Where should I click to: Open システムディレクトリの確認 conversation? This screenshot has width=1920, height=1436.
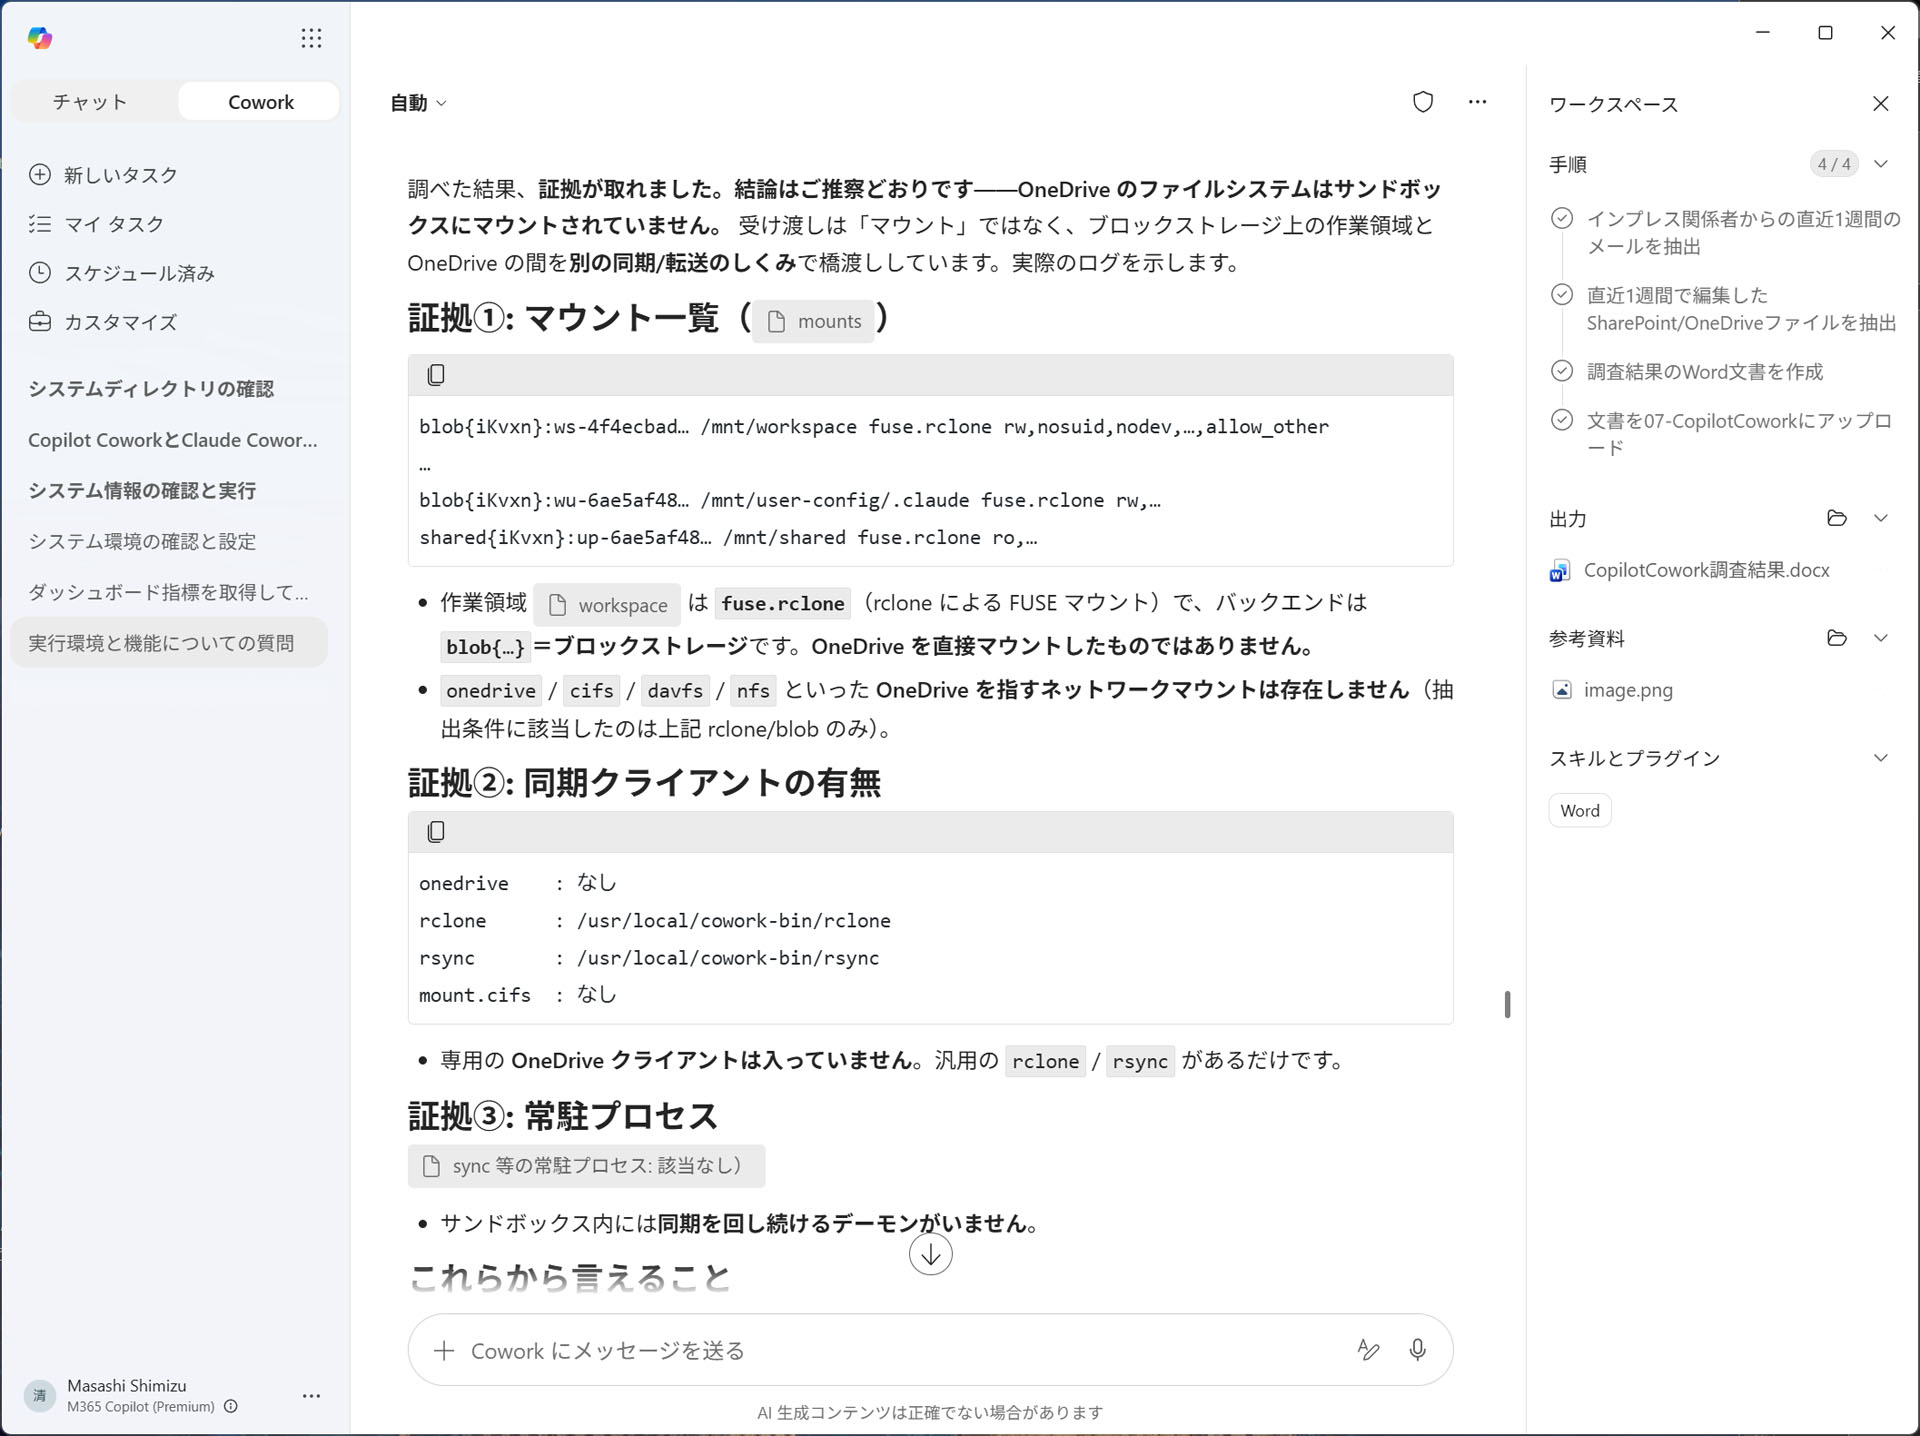(x=151, y=389)
